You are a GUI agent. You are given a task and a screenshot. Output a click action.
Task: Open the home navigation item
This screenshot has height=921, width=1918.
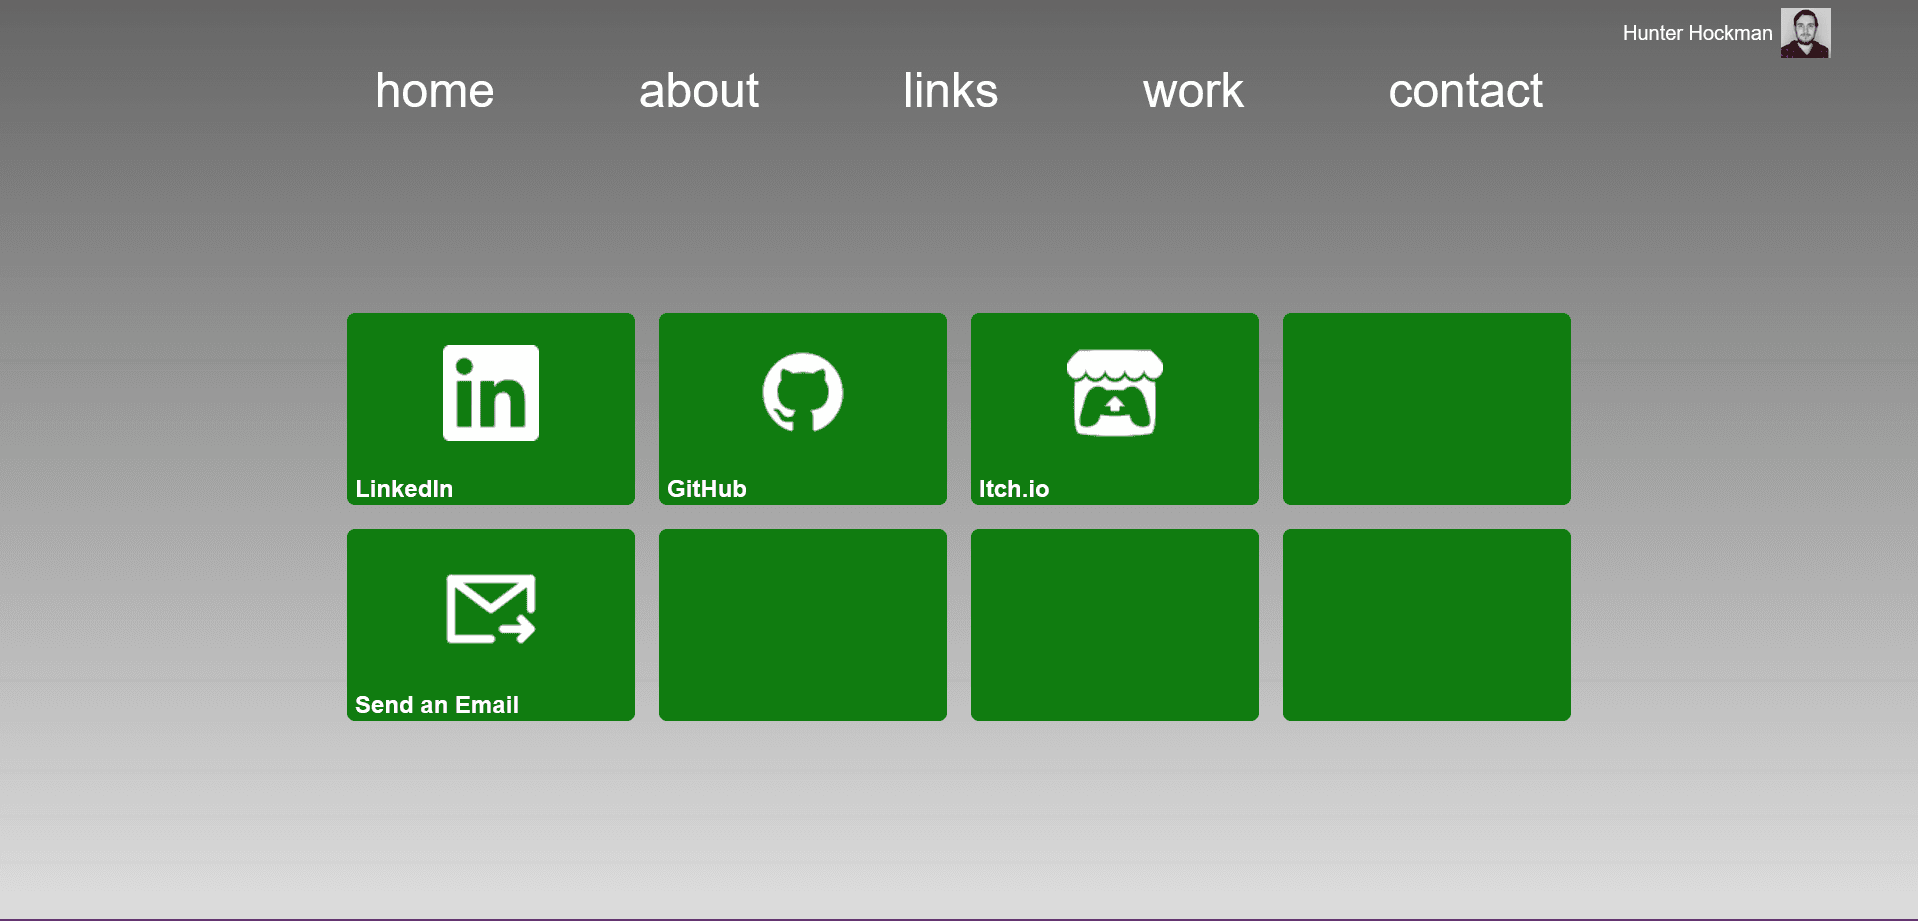coord(435,91)
